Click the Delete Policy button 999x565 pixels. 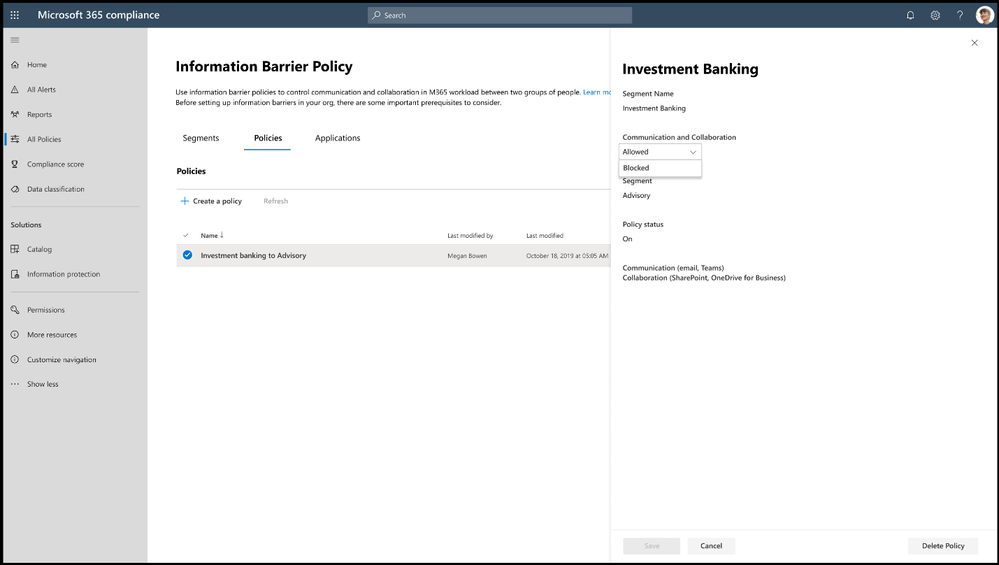coord(943,546)
